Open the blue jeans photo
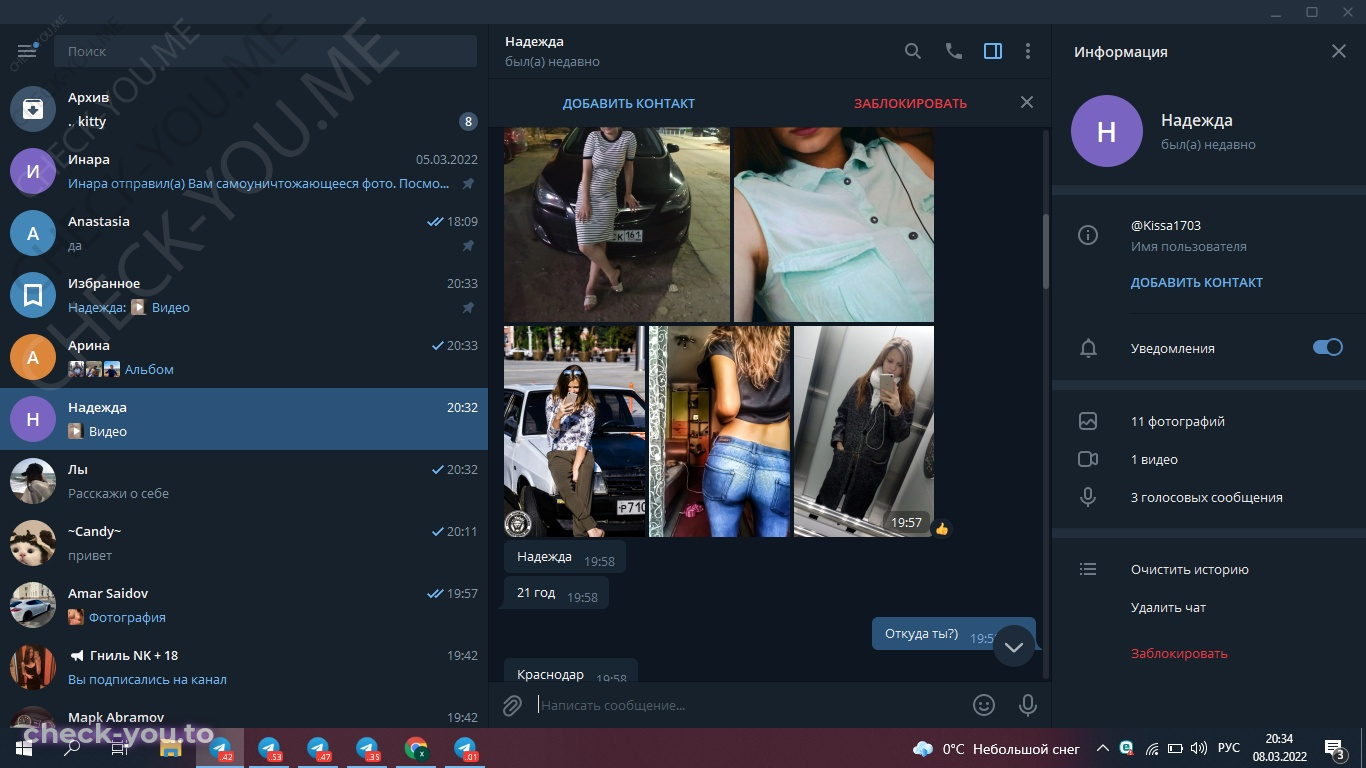This screenshot has width=1366, height=768. pyautogui.click(x=720, y=431)
